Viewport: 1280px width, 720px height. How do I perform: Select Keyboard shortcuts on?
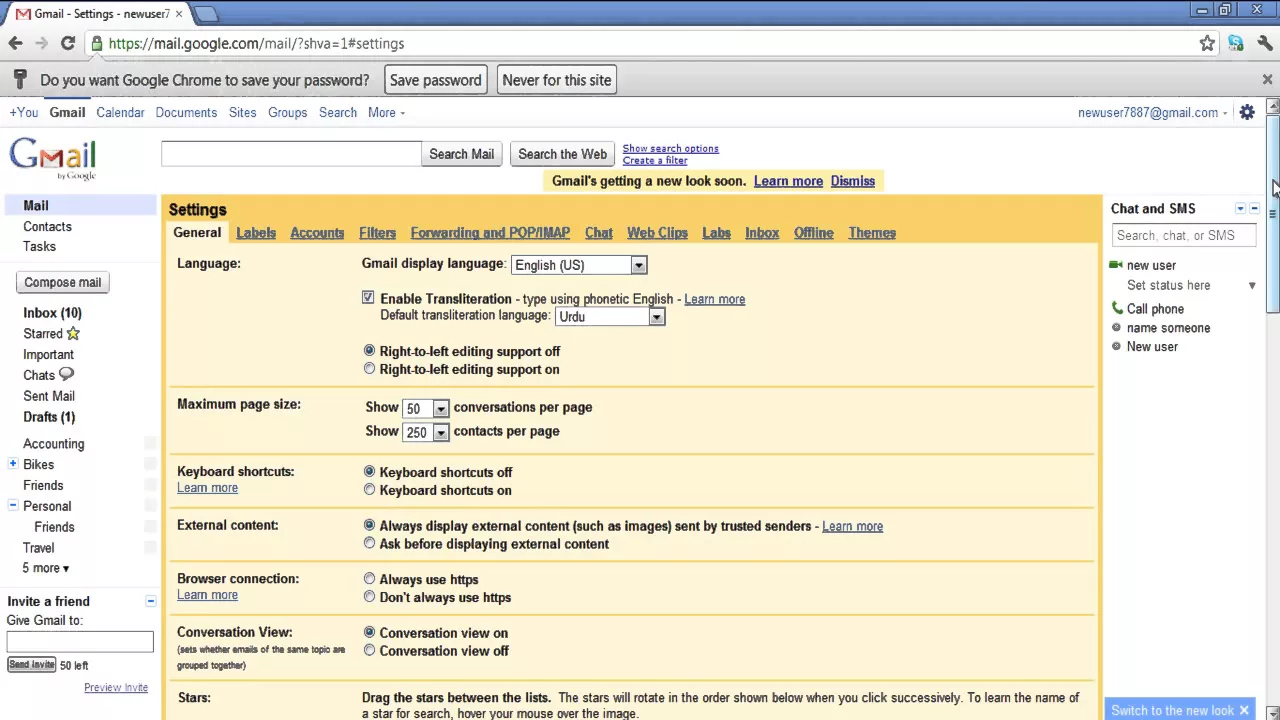pyautogui.click(x=369, y=490)
